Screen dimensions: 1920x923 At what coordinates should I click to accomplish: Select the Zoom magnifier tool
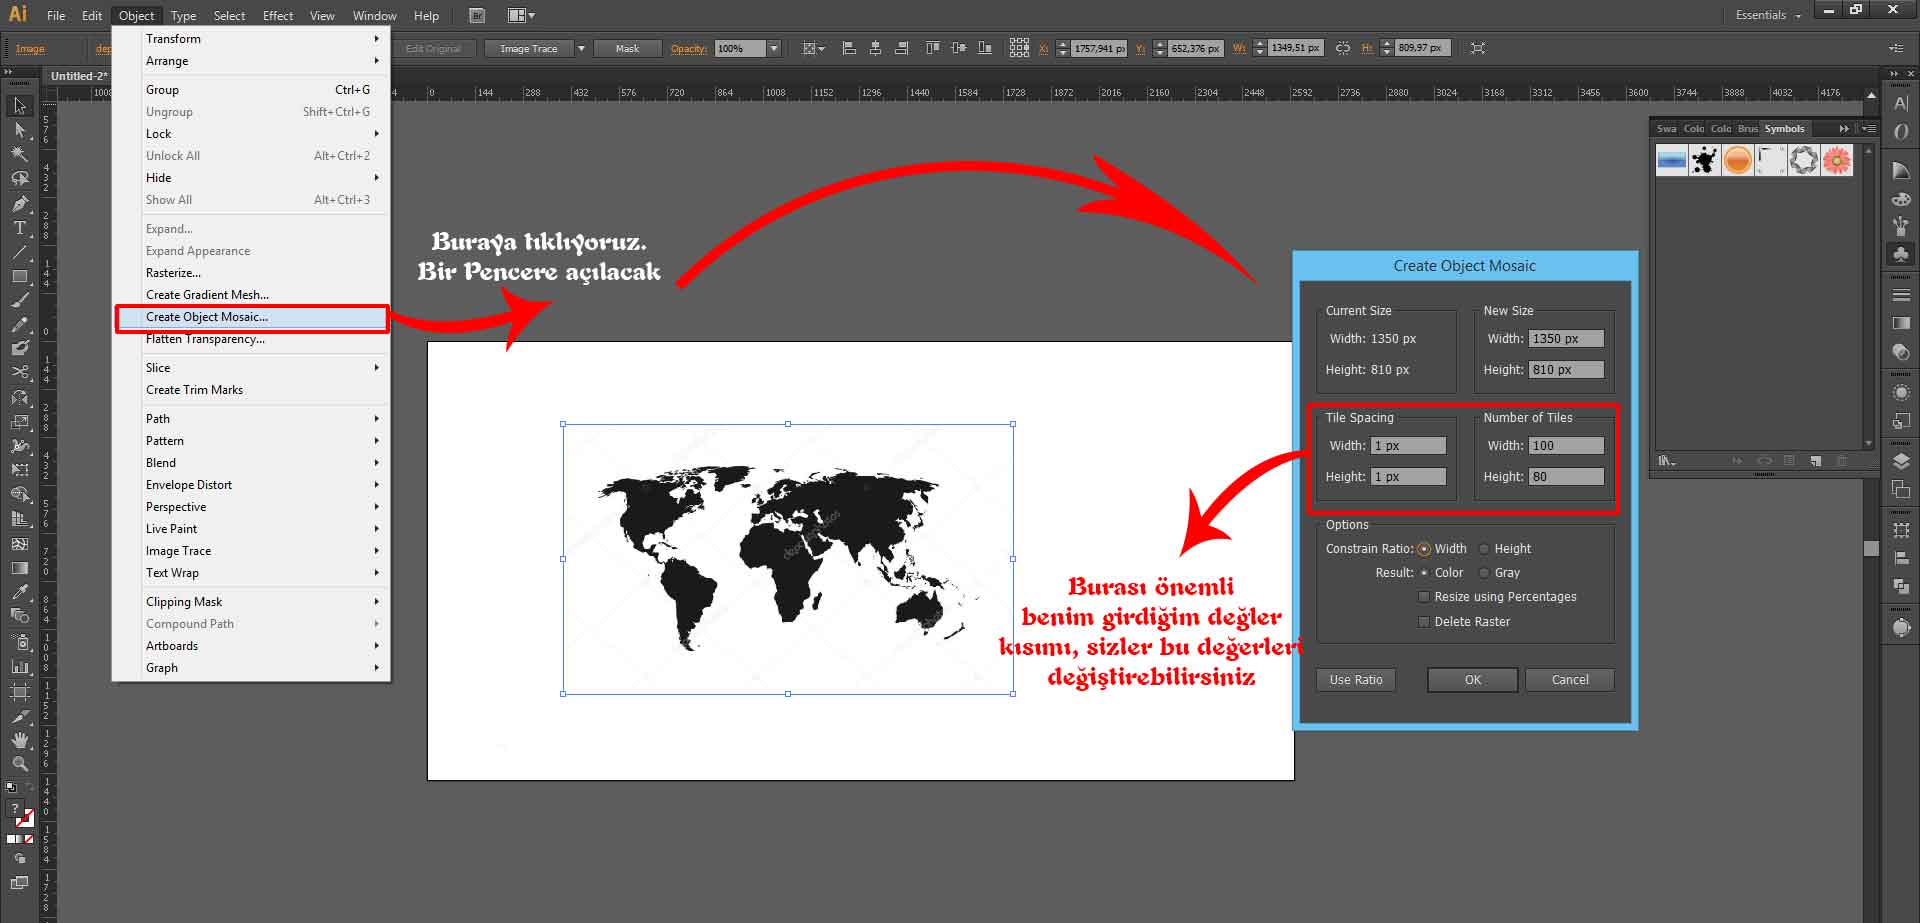point(19,764)
